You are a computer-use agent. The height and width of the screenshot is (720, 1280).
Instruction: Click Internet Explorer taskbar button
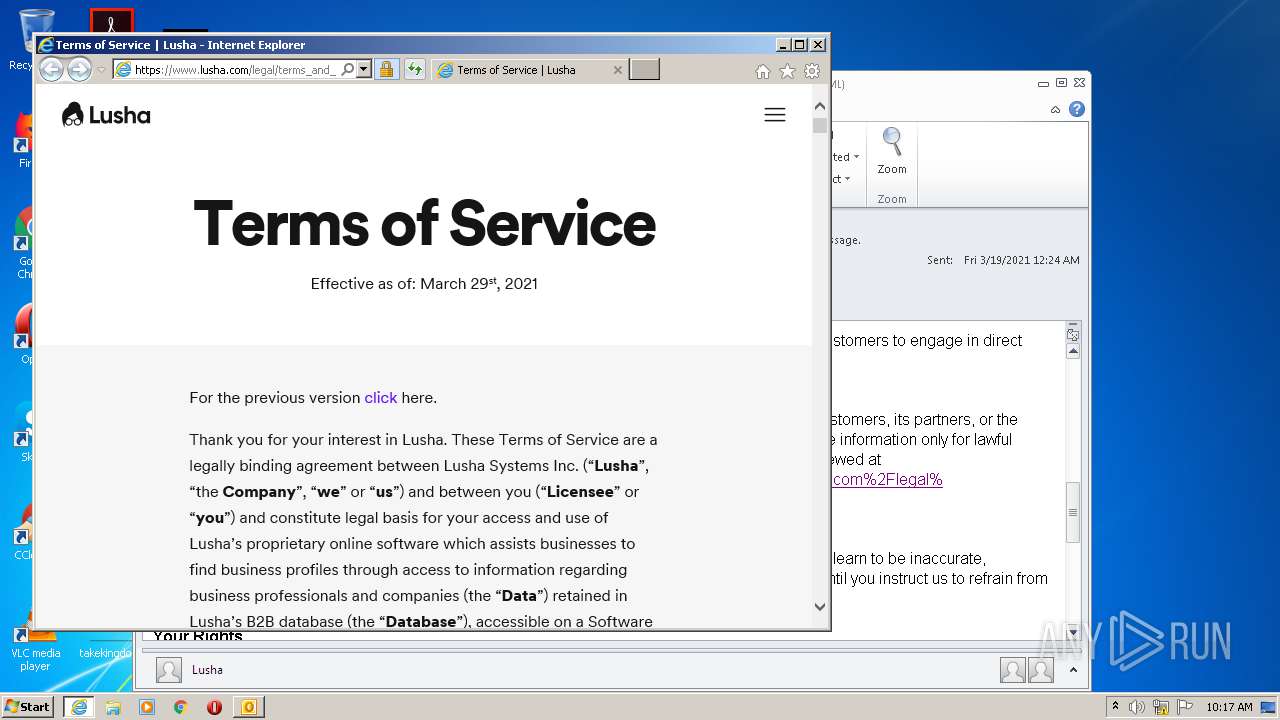click(x=79, y=707)
